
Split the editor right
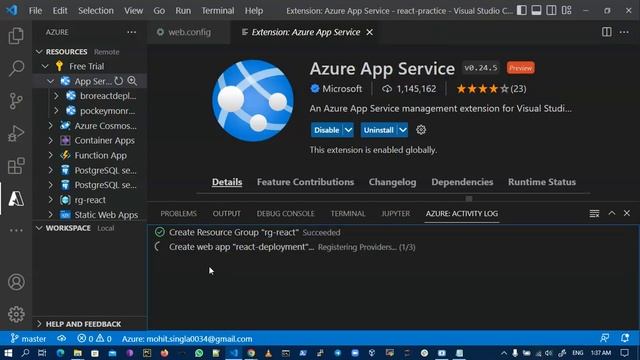pos(607,32)
